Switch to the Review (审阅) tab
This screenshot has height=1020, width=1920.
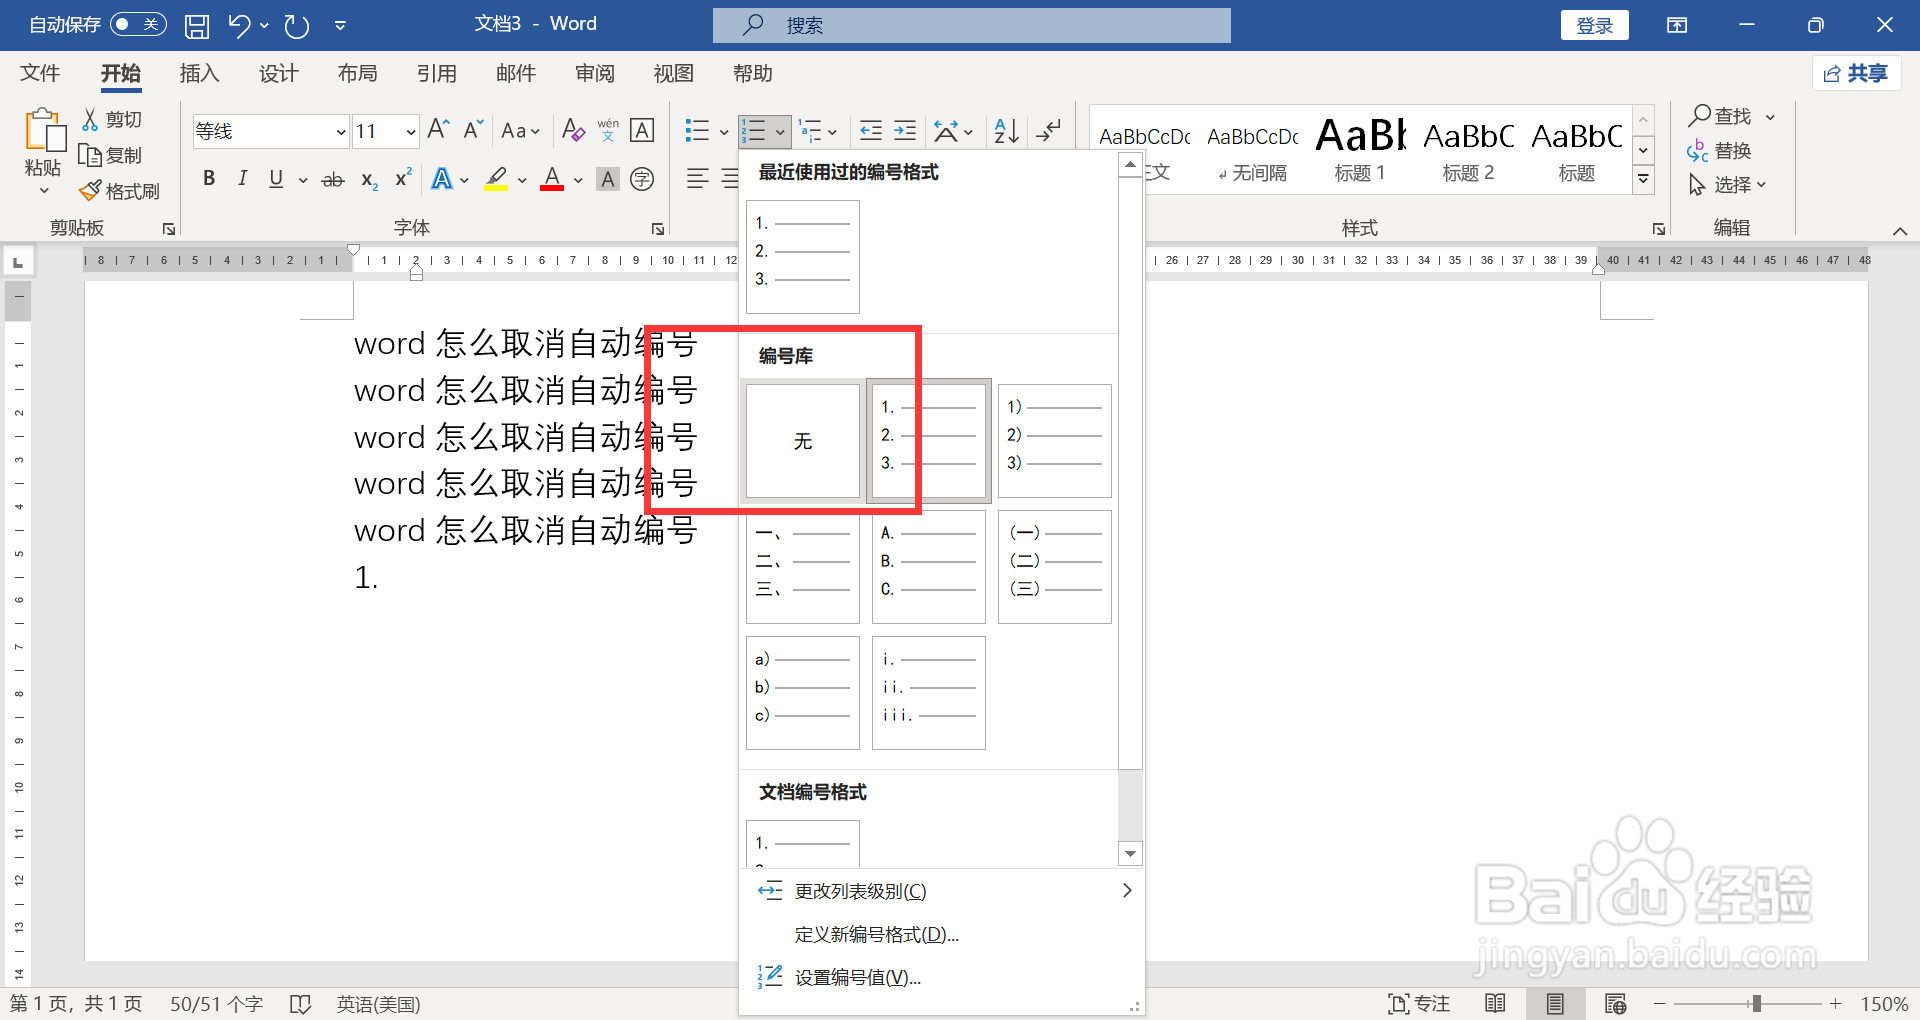pyautogui.click(x=595, y=73)
